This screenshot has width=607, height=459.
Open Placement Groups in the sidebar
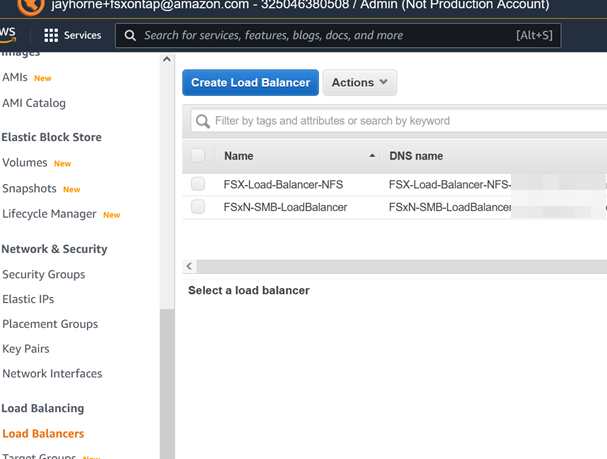[50, 324]
